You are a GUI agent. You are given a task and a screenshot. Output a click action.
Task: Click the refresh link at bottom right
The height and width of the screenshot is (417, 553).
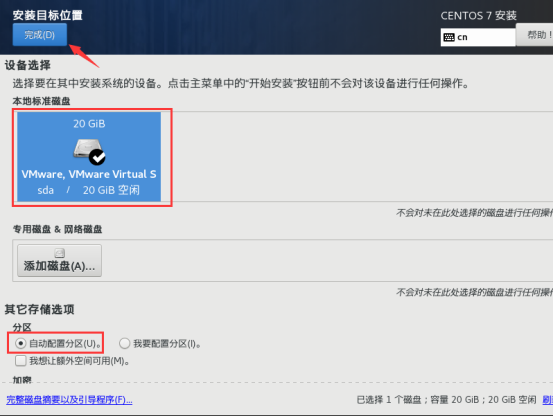click(548, 400)
